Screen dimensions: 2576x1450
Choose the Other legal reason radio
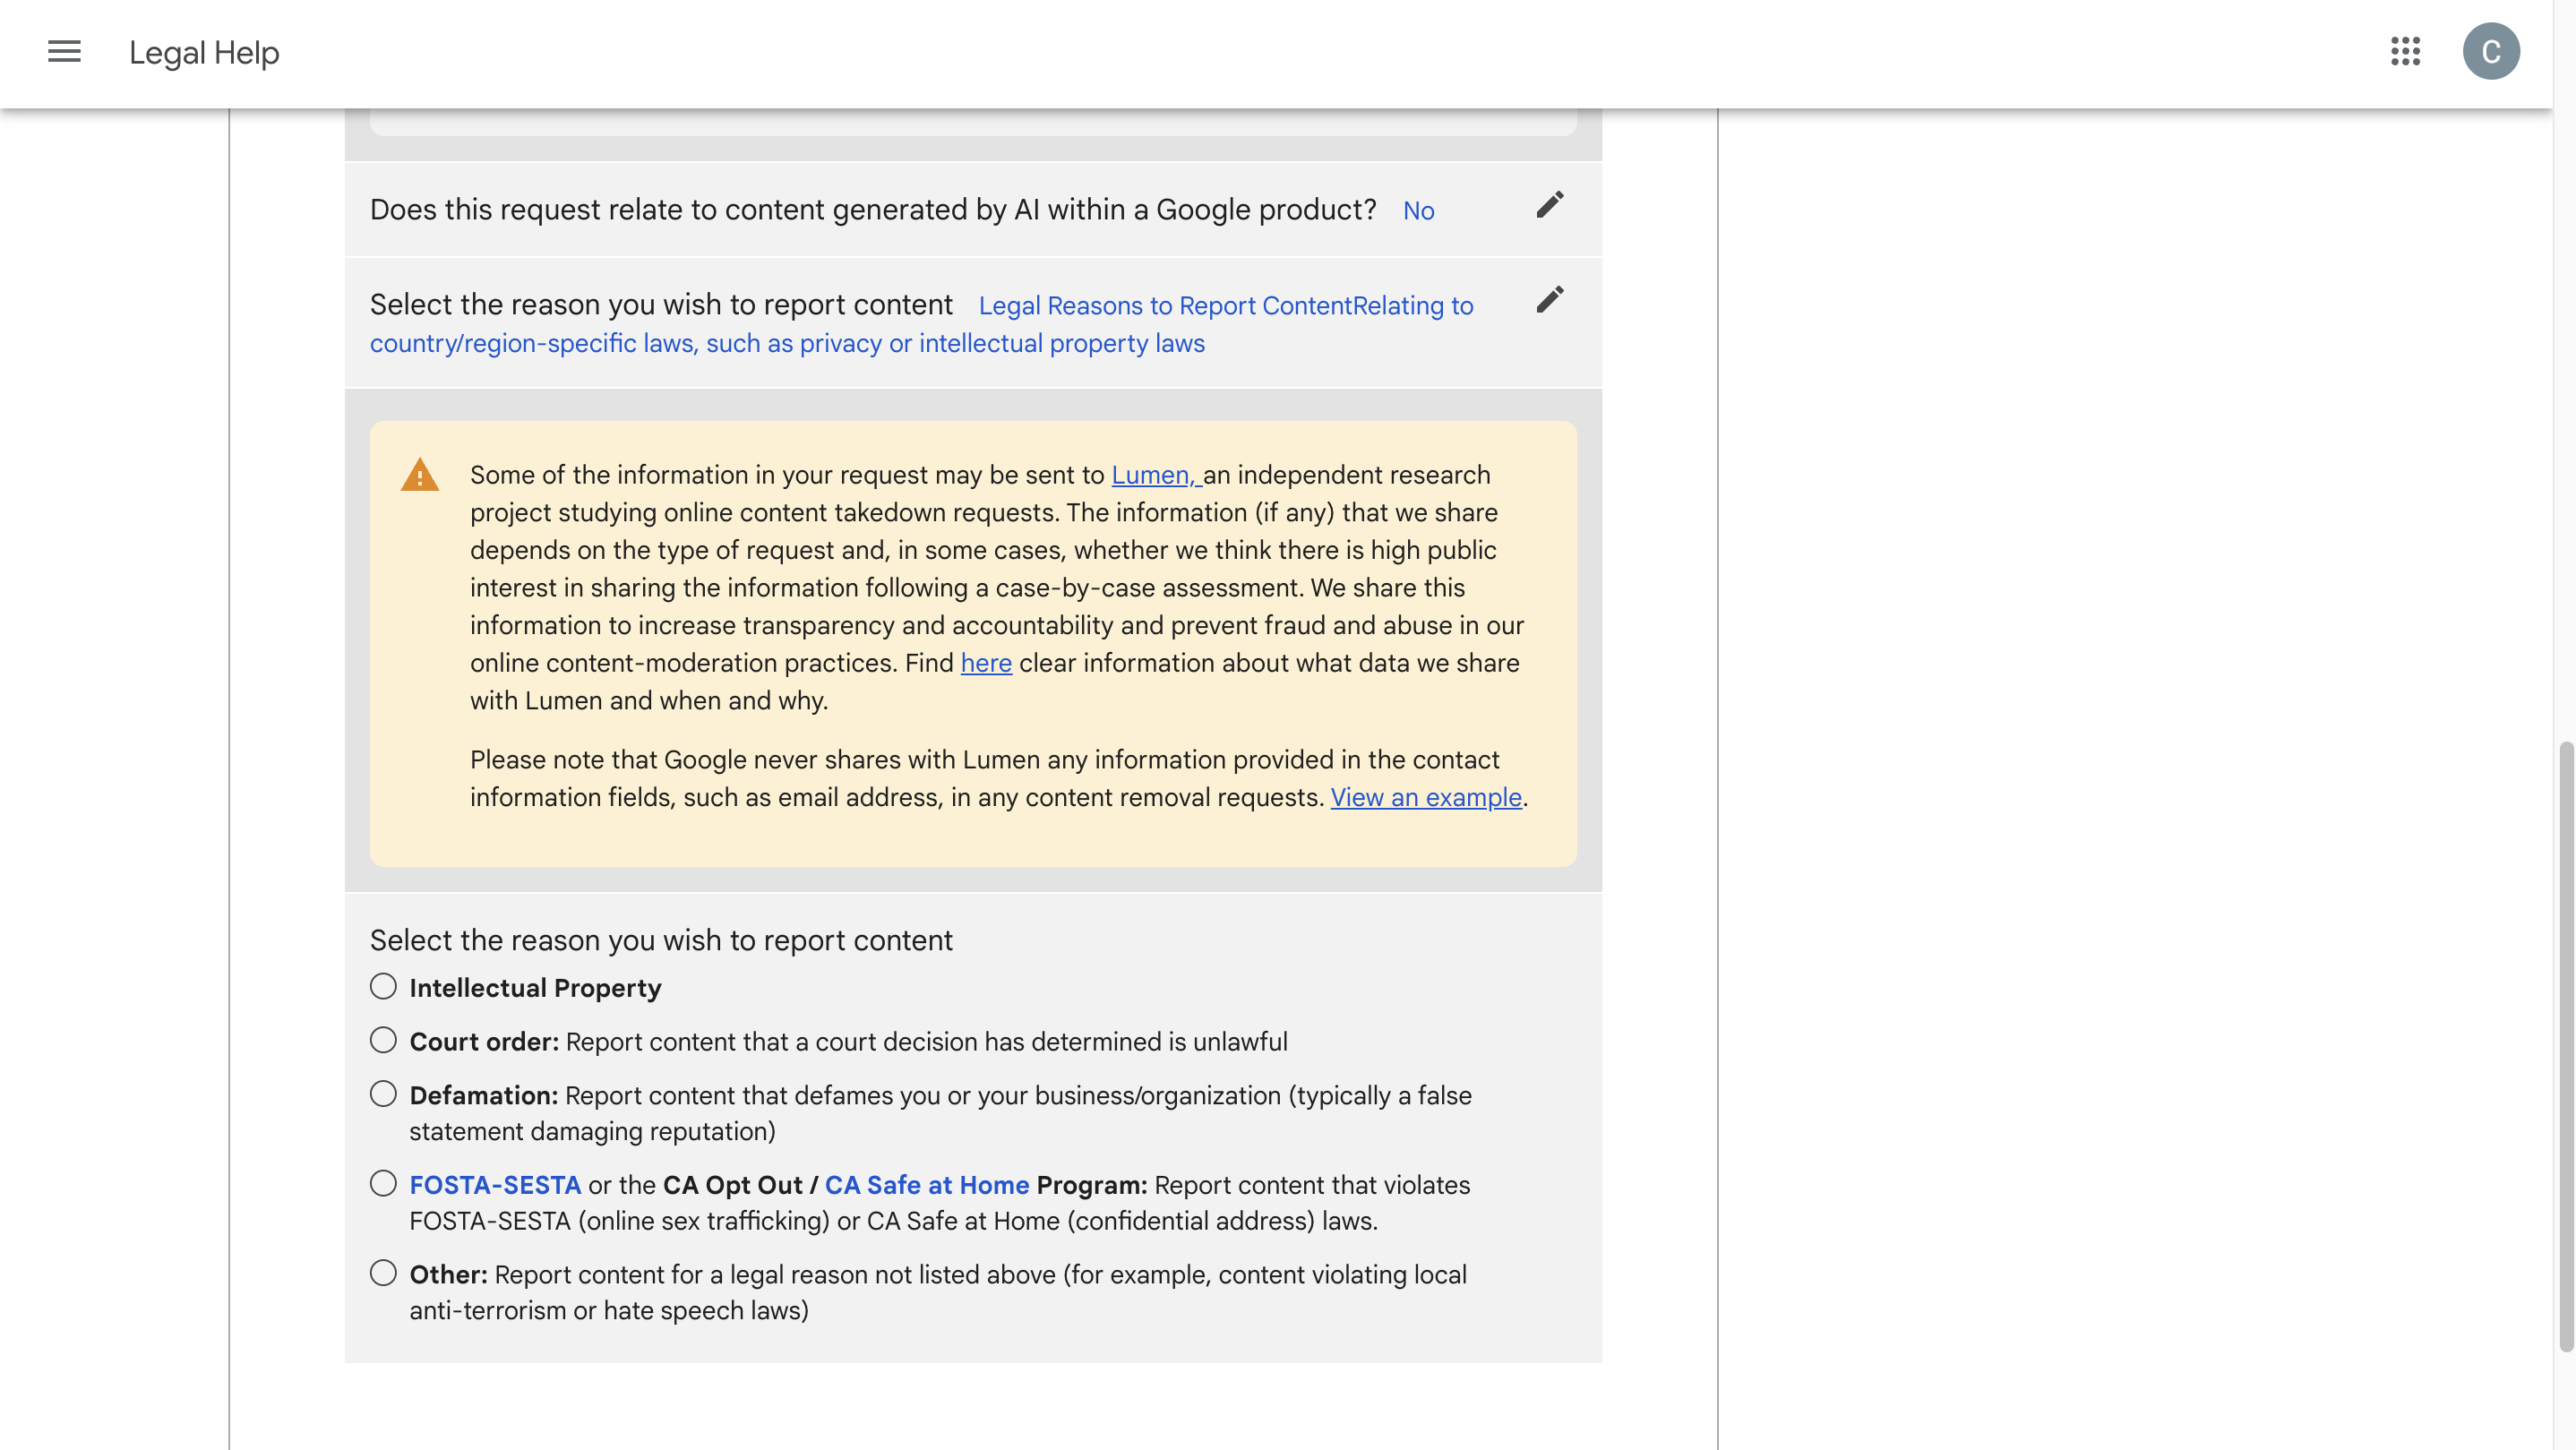pos(383,1273)
